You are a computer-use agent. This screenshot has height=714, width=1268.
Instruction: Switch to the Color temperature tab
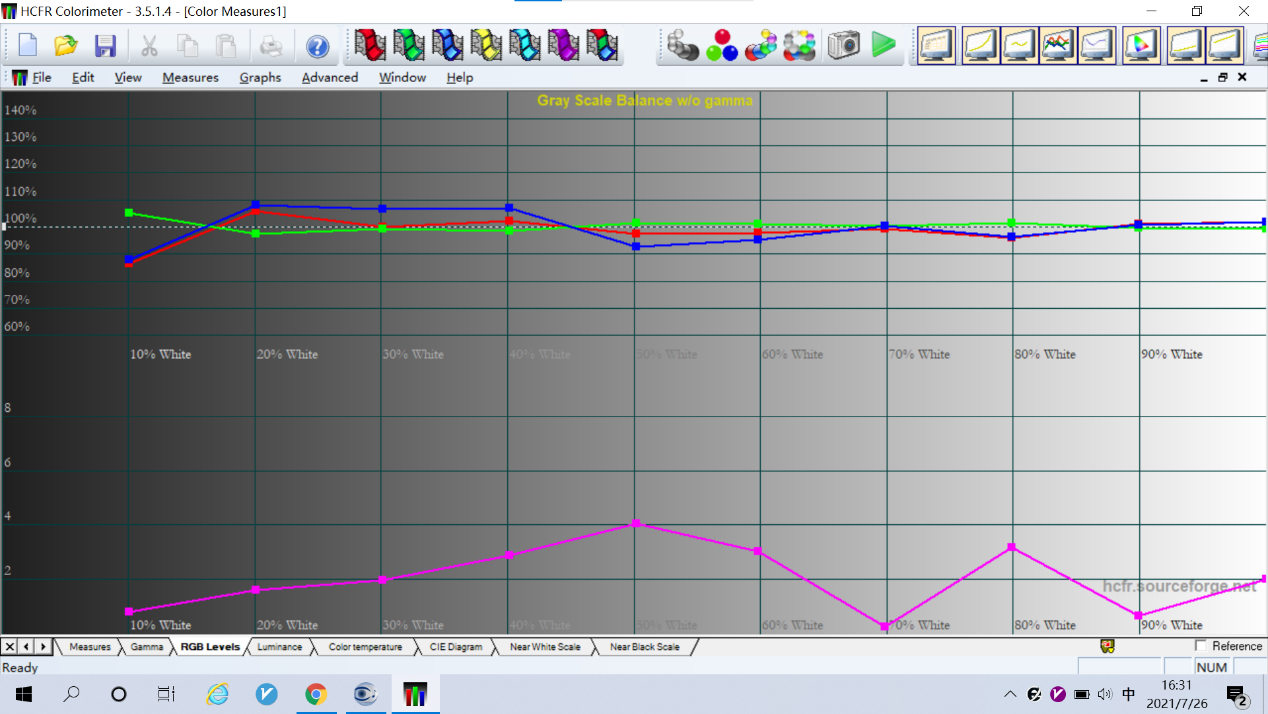click(365, 647)
